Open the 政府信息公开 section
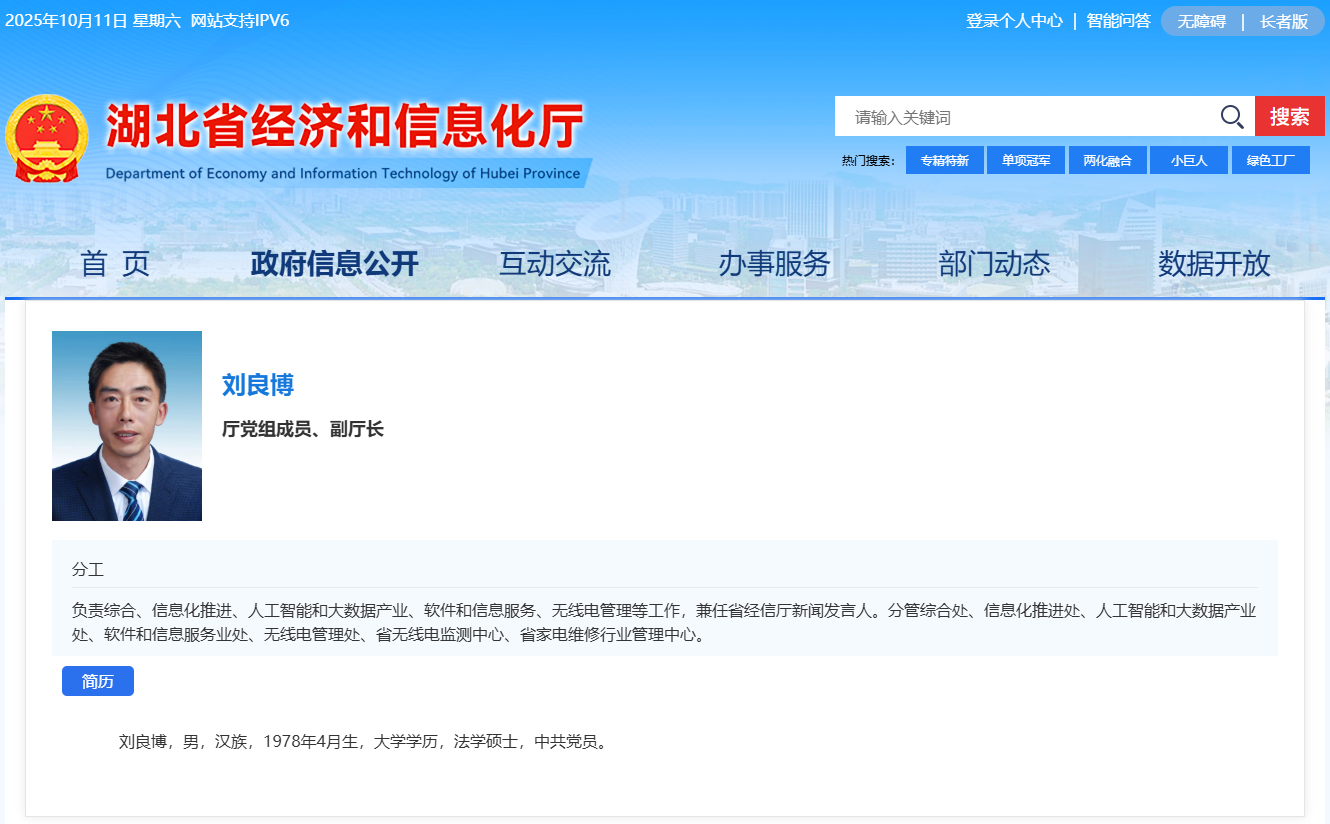This screenshot has width=1330, height=824. (x=334, y=264)
